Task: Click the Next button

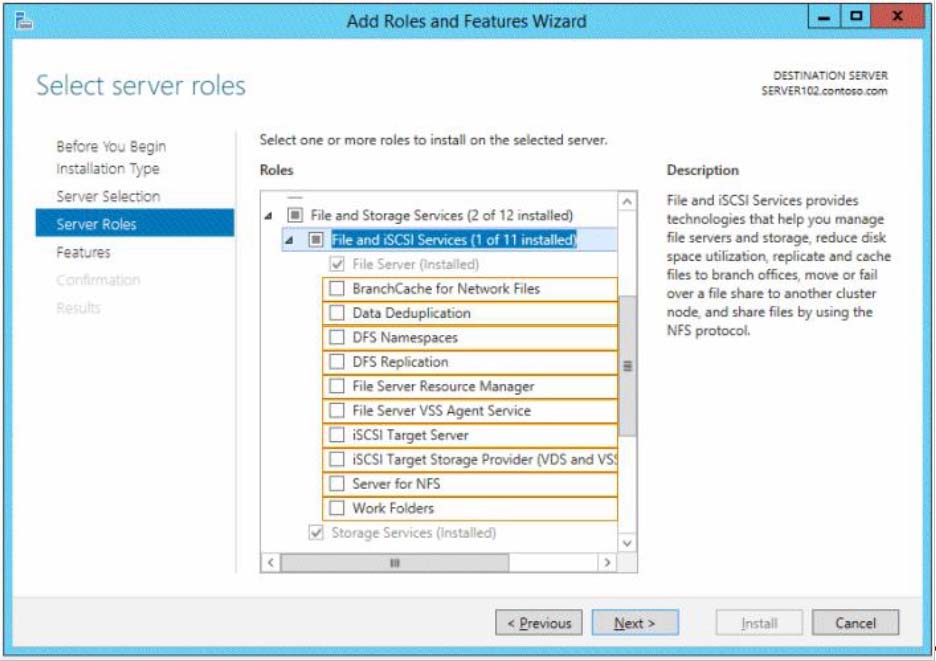Action: pos(635,623)
